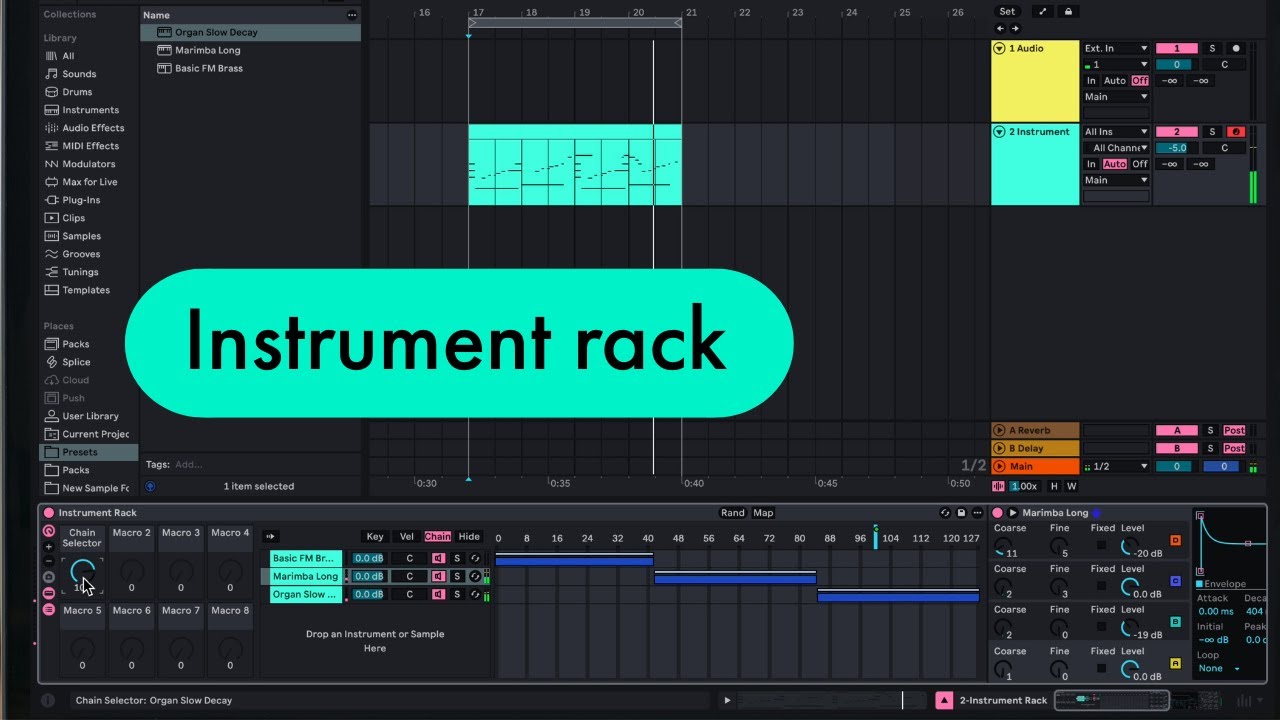This screenshot has height=720, width=1280.
Task: Mute the Basic FM Brass chain
Action: click(438, 558)
